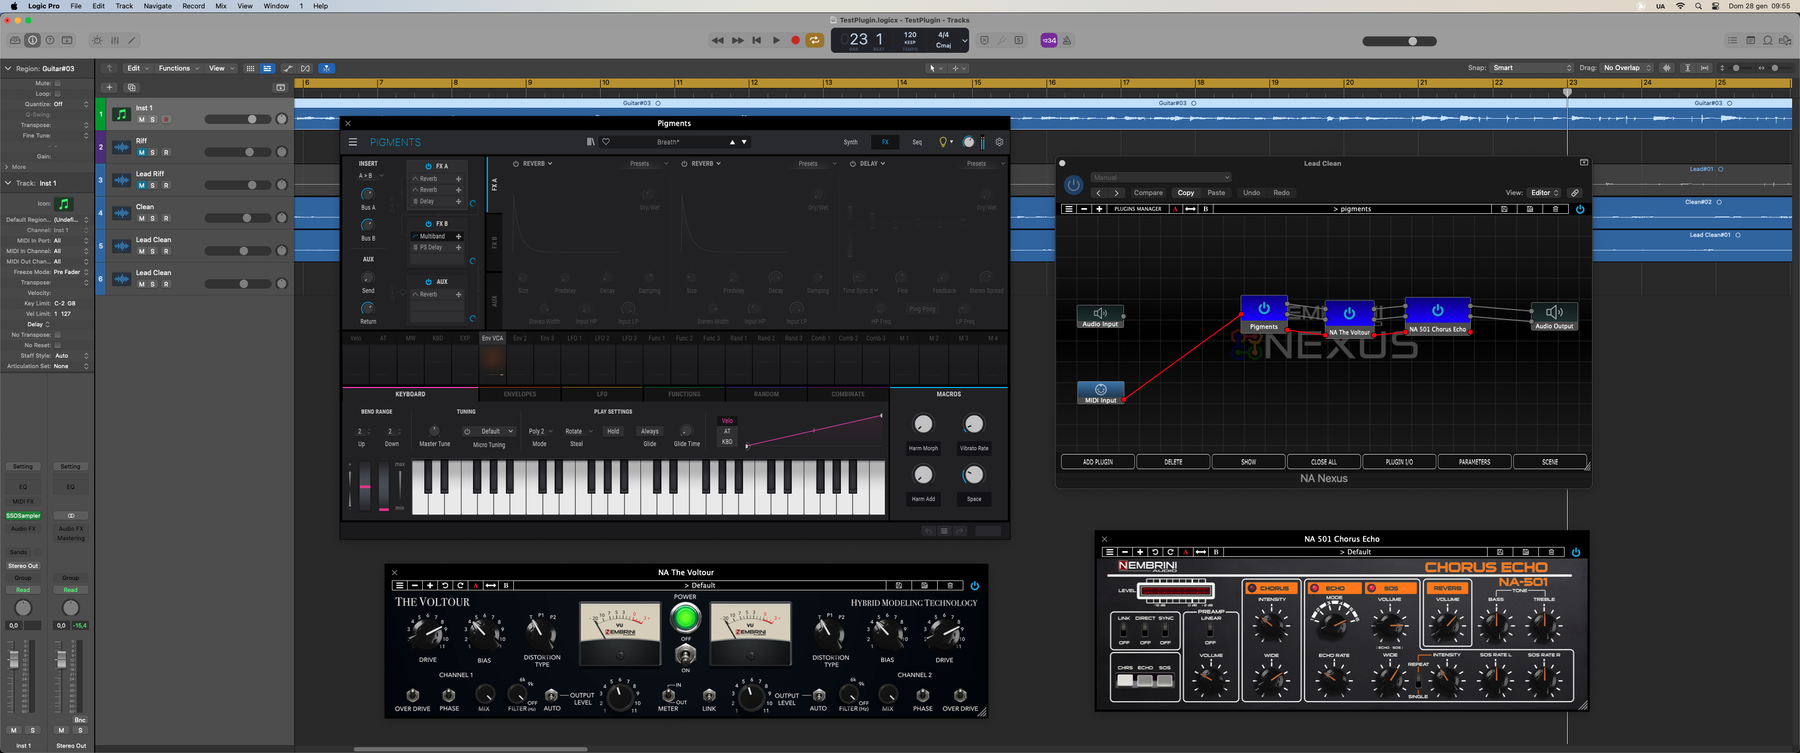Expand the More section in Region inspector
This screenshot has width=1800, height=753.
pyautogui.click(x=8, y=167)
